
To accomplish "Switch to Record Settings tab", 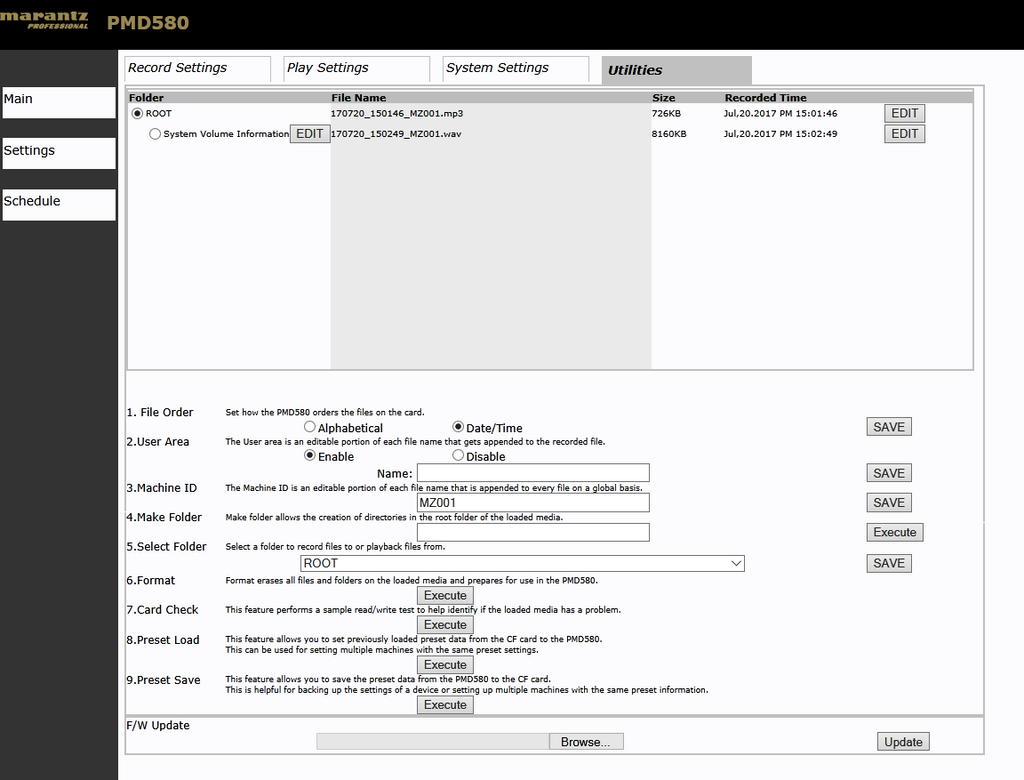I will point(197,69).
